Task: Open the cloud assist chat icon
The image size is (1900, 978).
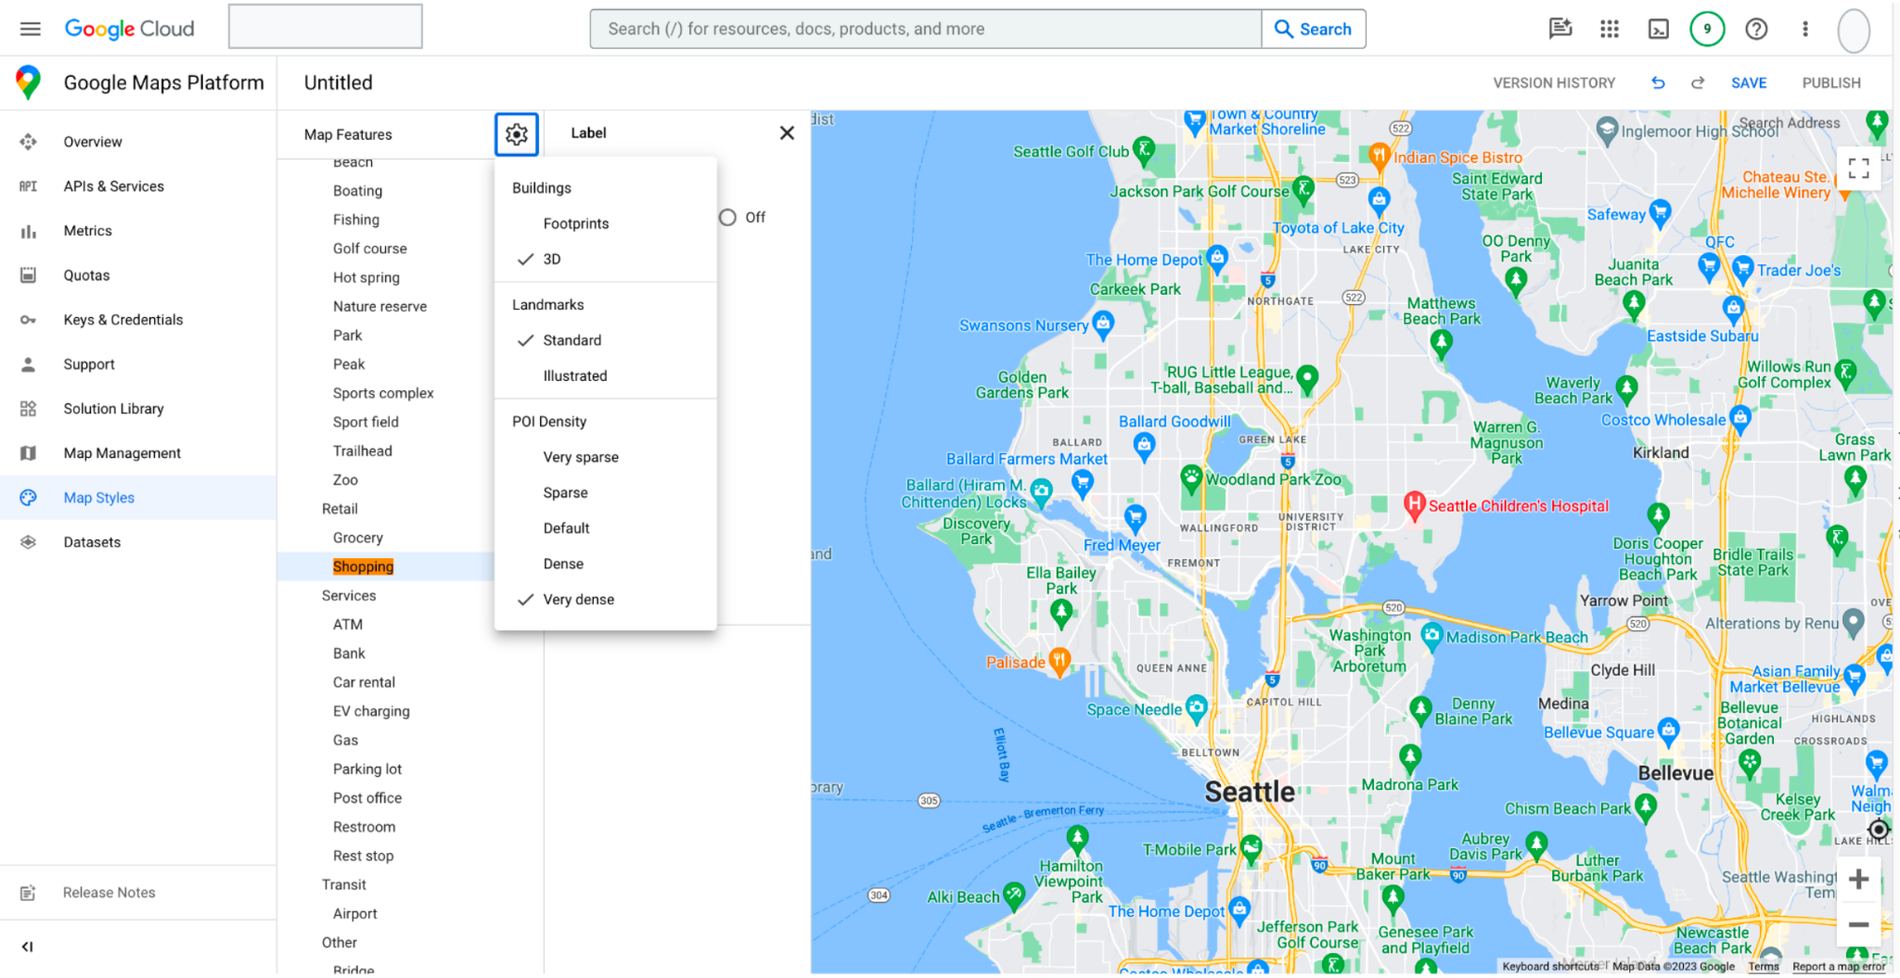Action: tap(1560, 29)
